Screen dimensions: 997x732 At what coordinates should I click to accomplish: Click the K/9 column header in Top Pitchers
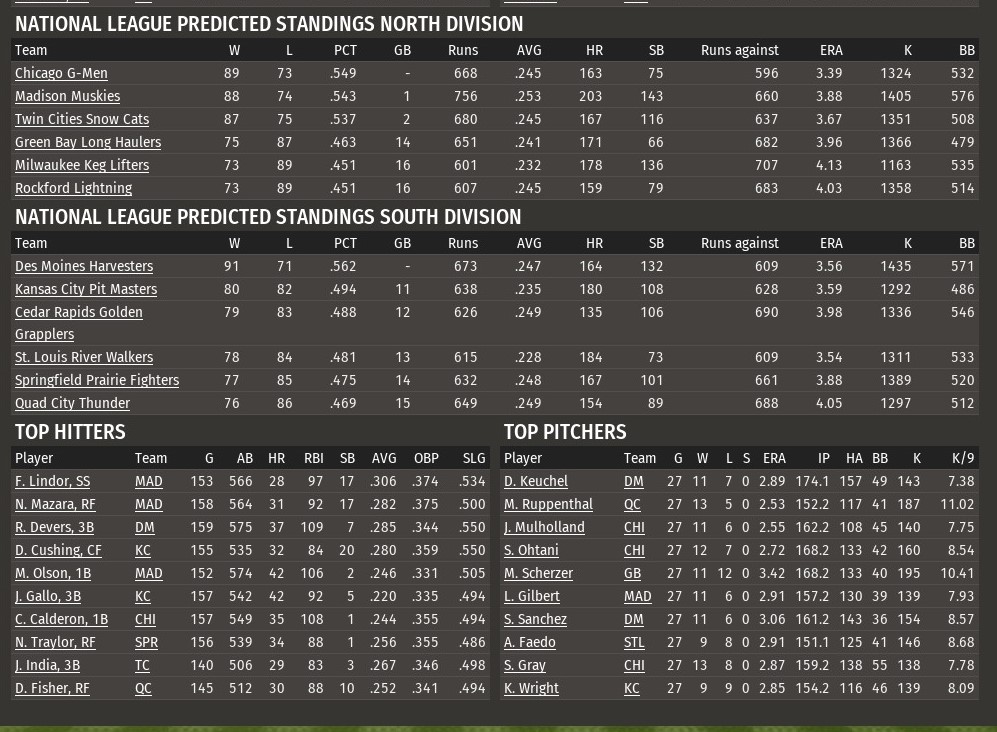[x=962, y=458]
